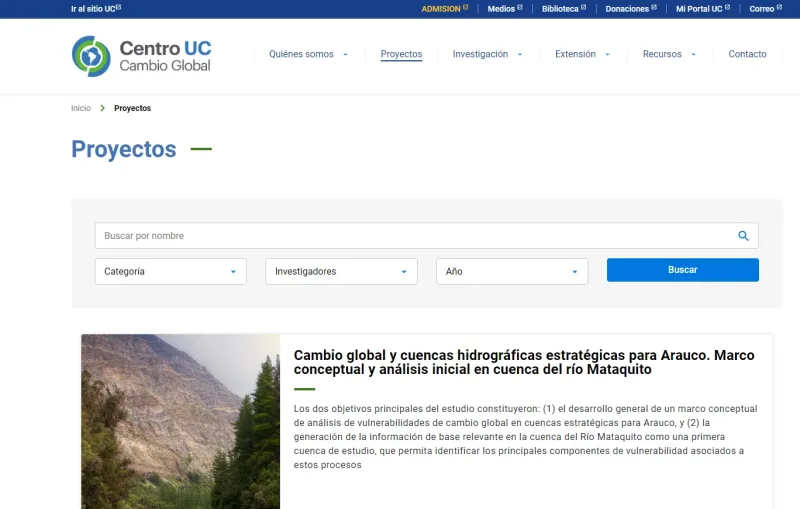Open project titled Cambio global y cuencas hidrográficas
The image size is (800, 509).
click(x=524, y=362)
